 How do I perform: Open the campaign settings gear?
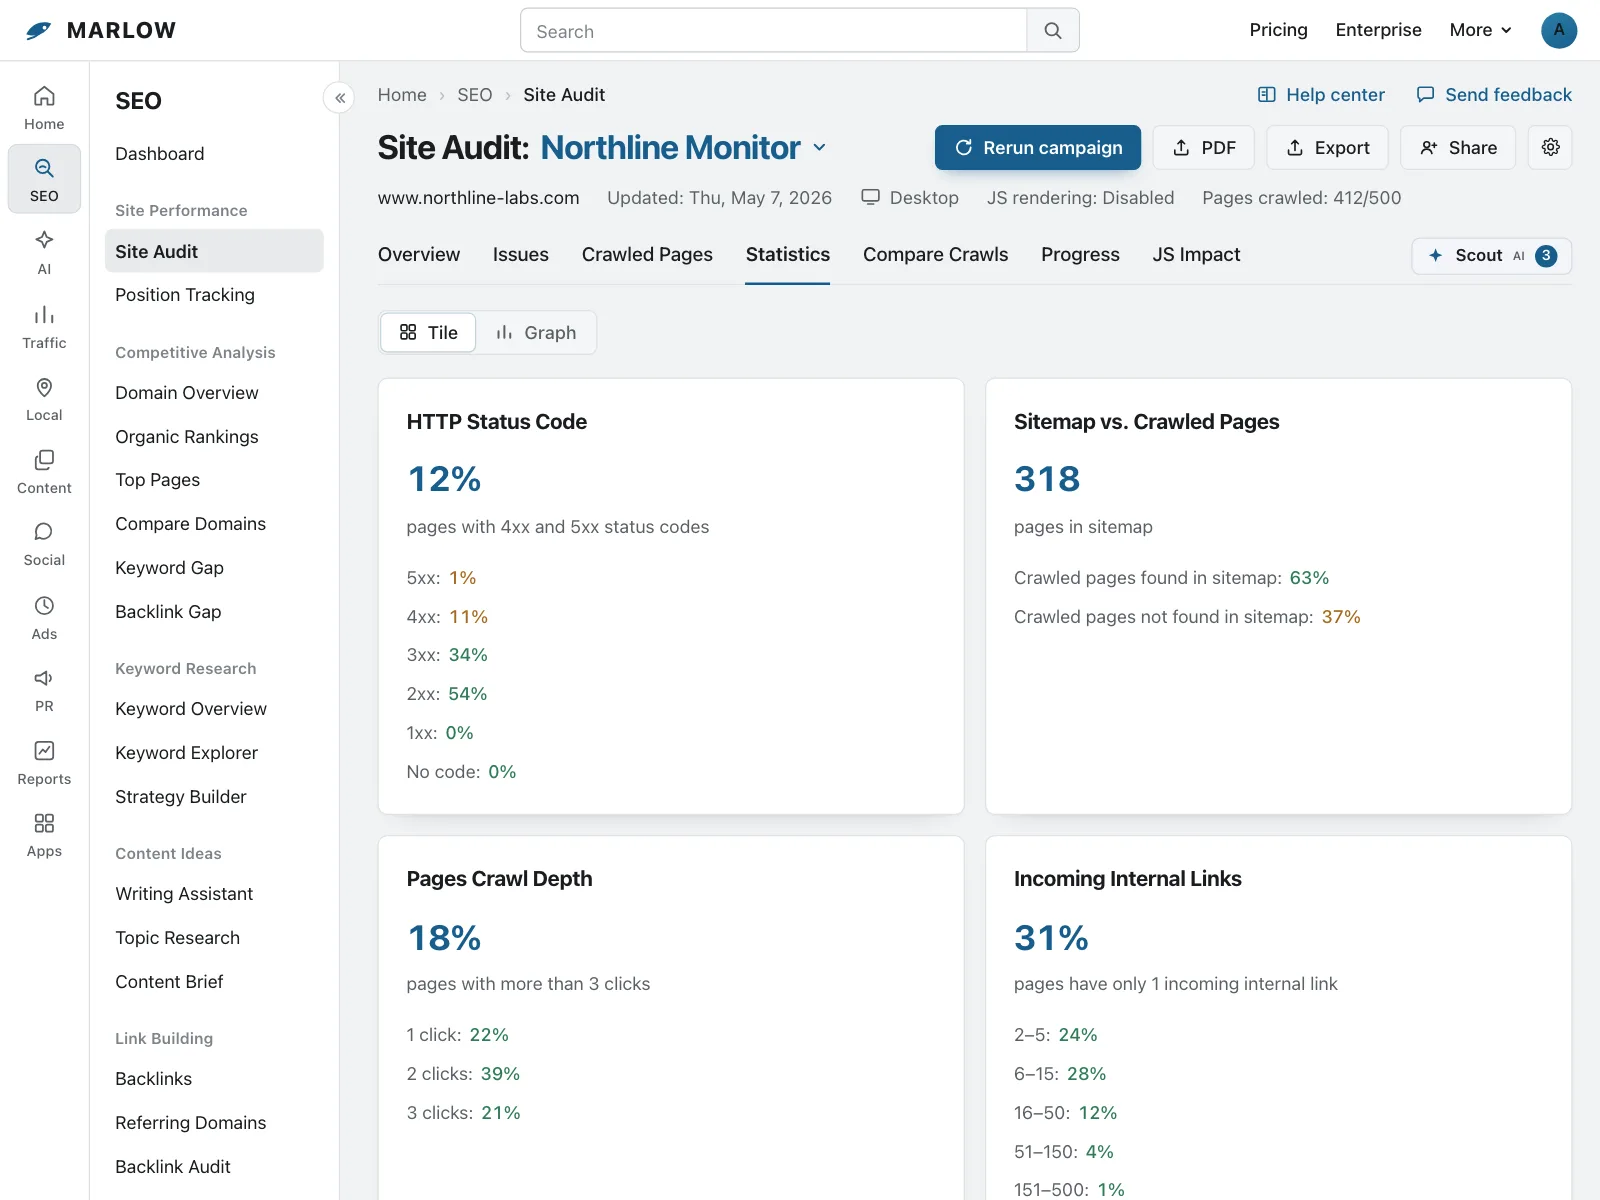tap(1550, 147)
